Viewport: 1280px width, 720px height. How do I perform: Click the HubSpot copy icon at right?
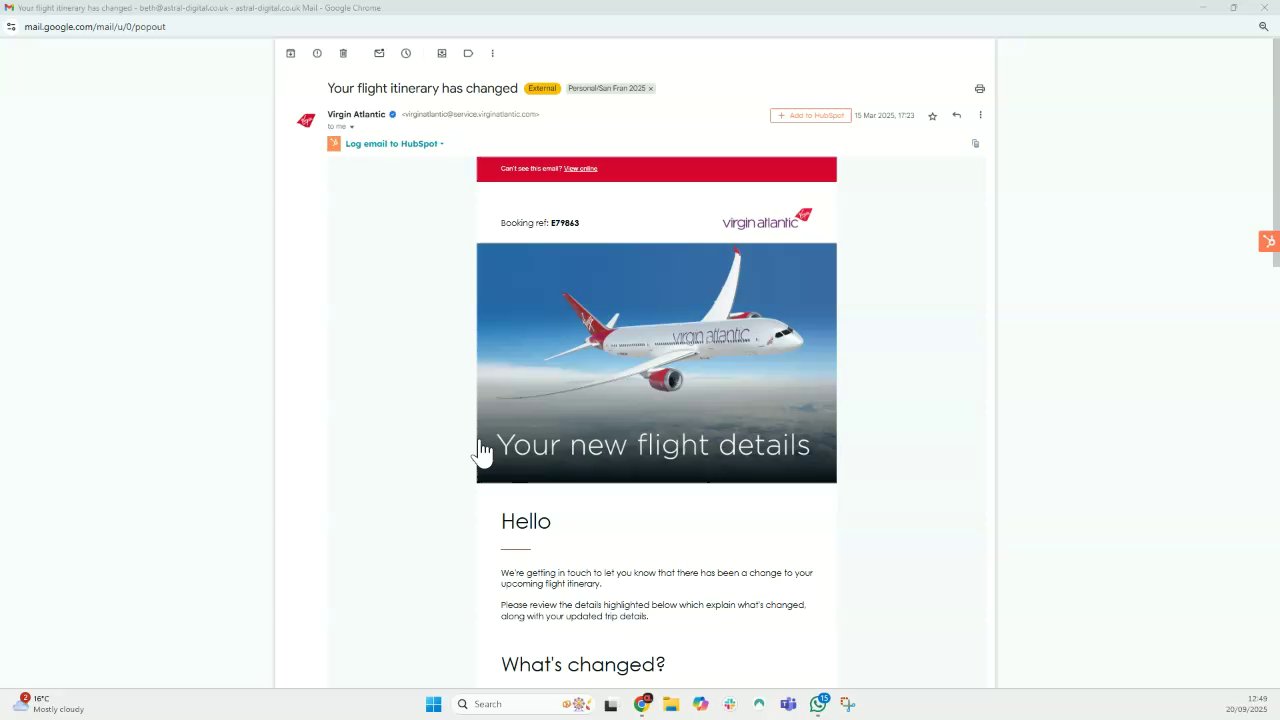(976, 144)
